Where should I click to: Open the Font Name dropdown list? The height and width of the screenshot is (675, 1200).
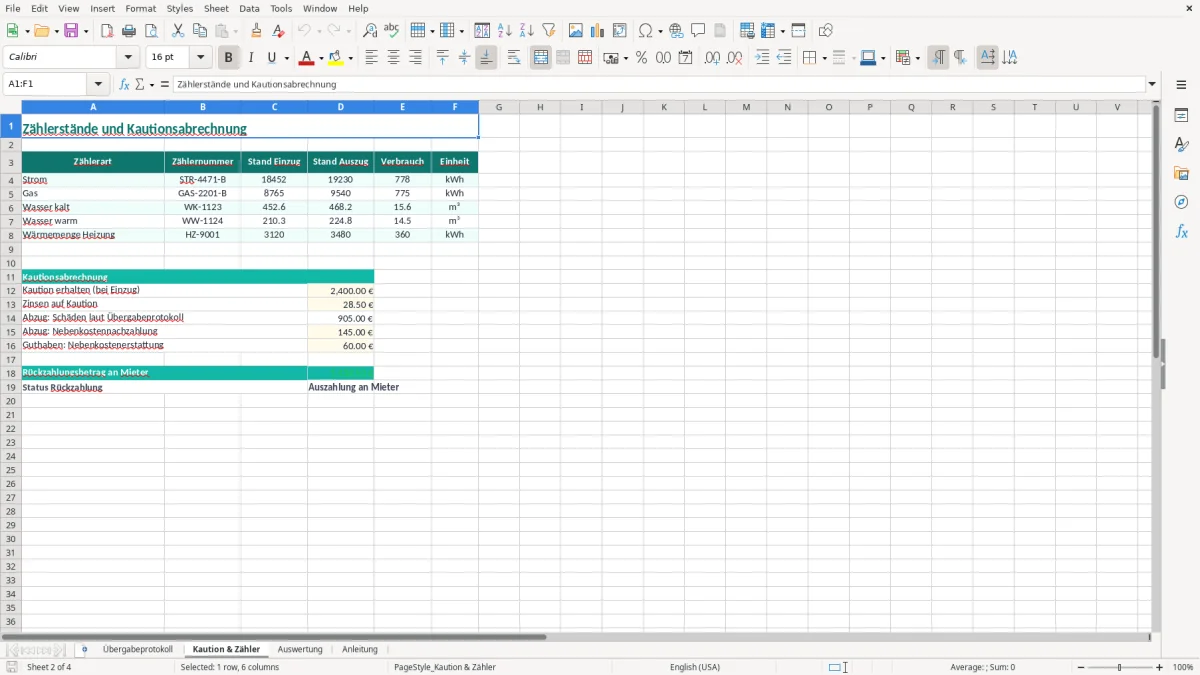point(128,58)
